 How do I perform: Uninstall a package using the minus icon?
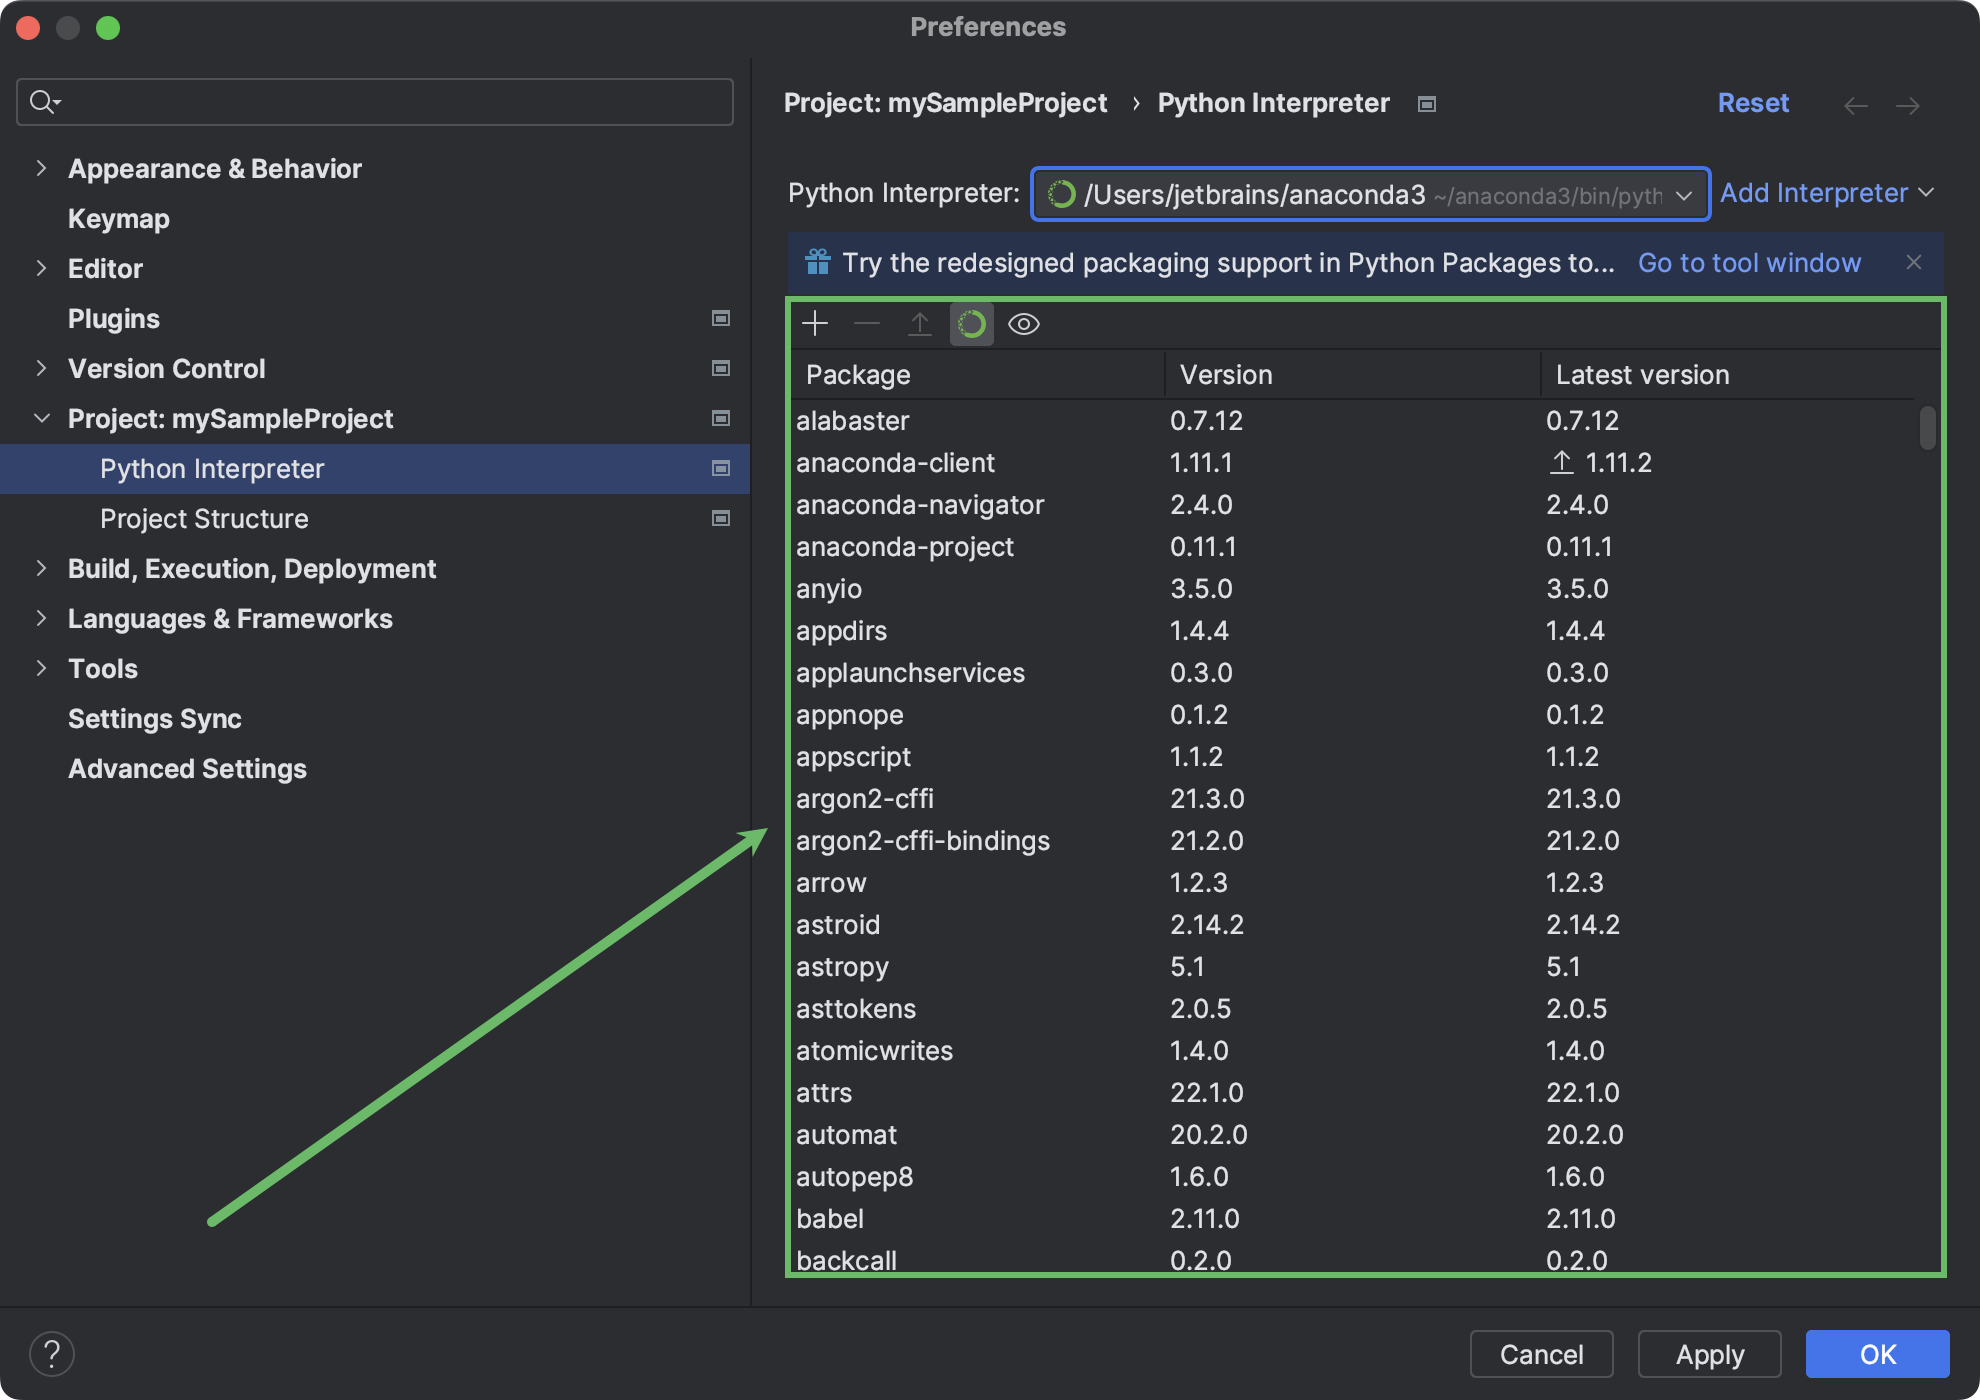click(867, 323)
